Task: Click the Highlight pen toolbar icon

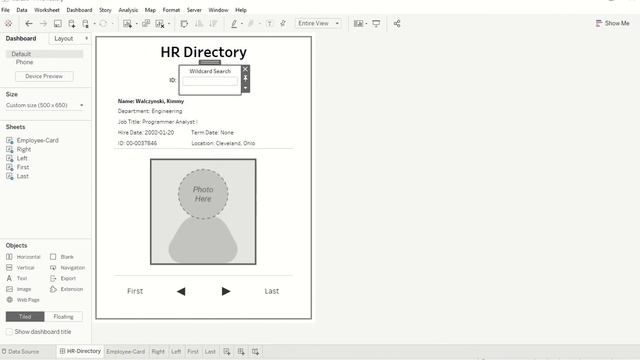Action: pos(234,24)
